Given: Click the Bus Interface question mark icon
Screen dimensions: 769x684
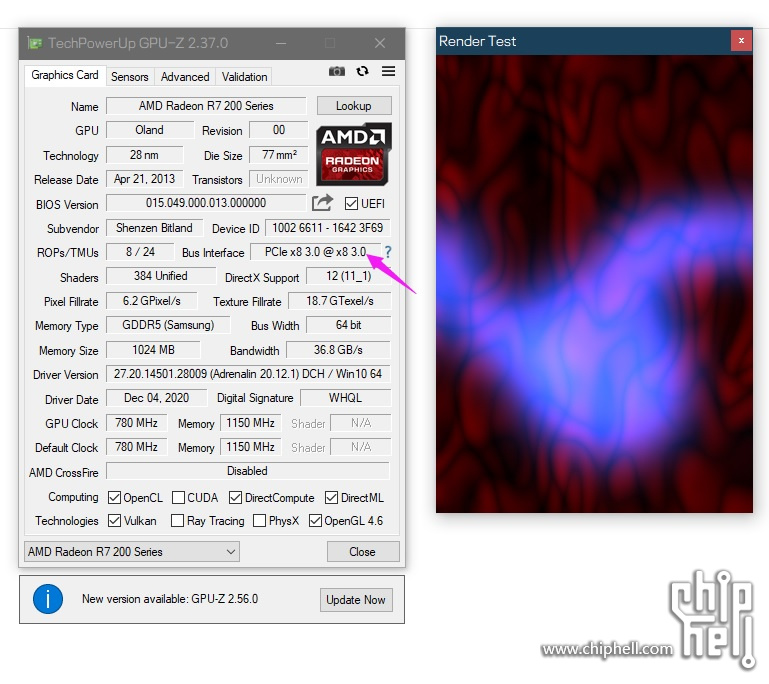Looking at the screenshot, I should click(388, 252).
